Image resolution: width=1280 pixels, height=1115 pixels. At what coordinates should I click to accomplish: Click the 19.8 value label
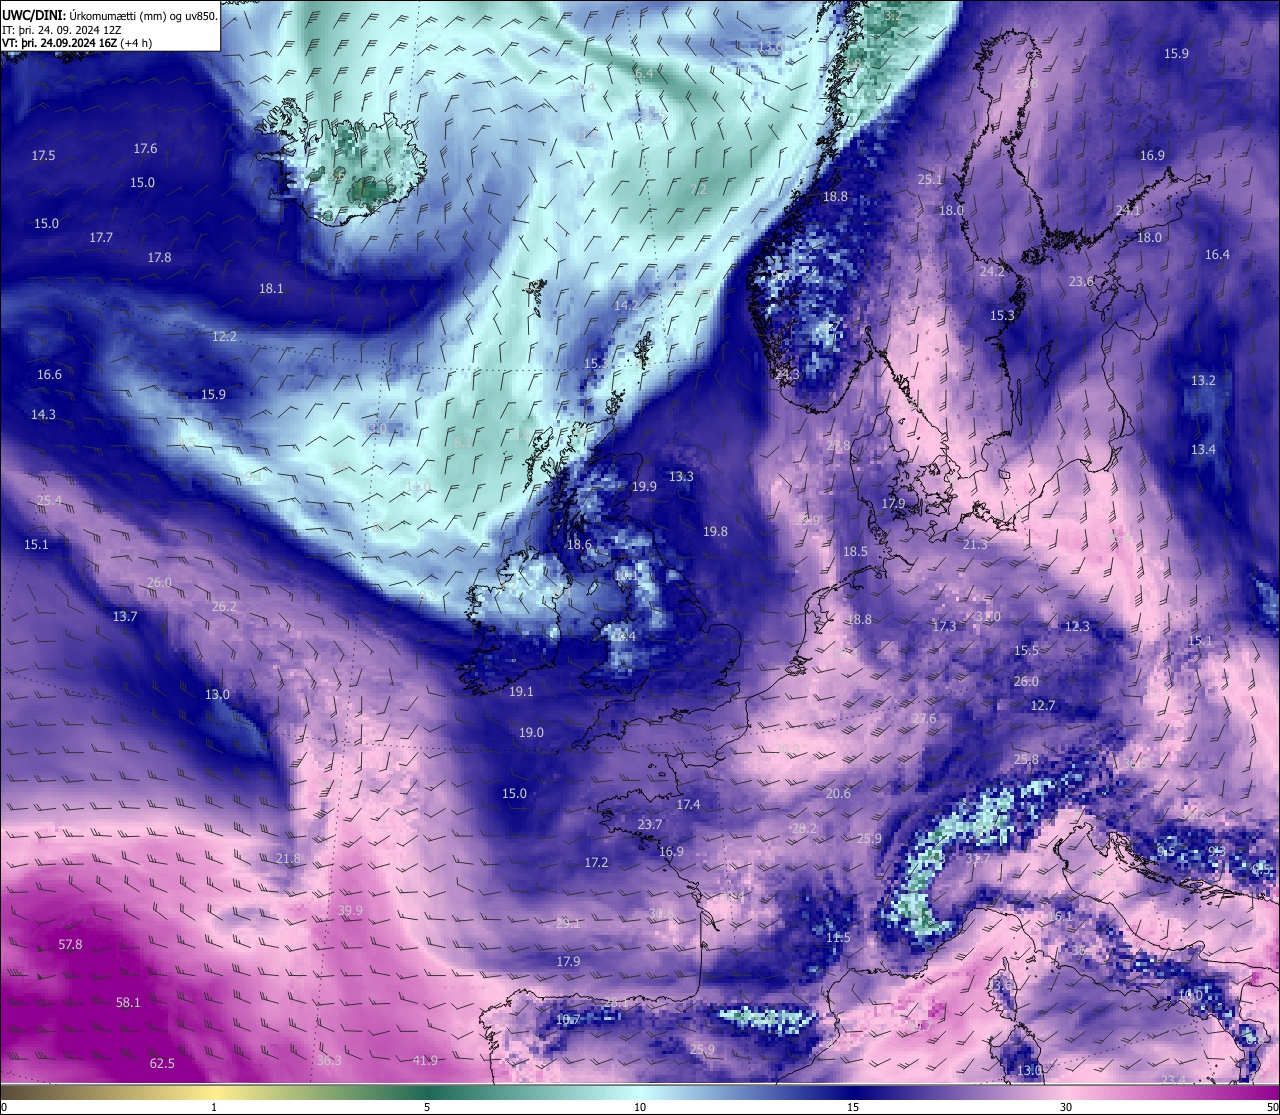715,532
